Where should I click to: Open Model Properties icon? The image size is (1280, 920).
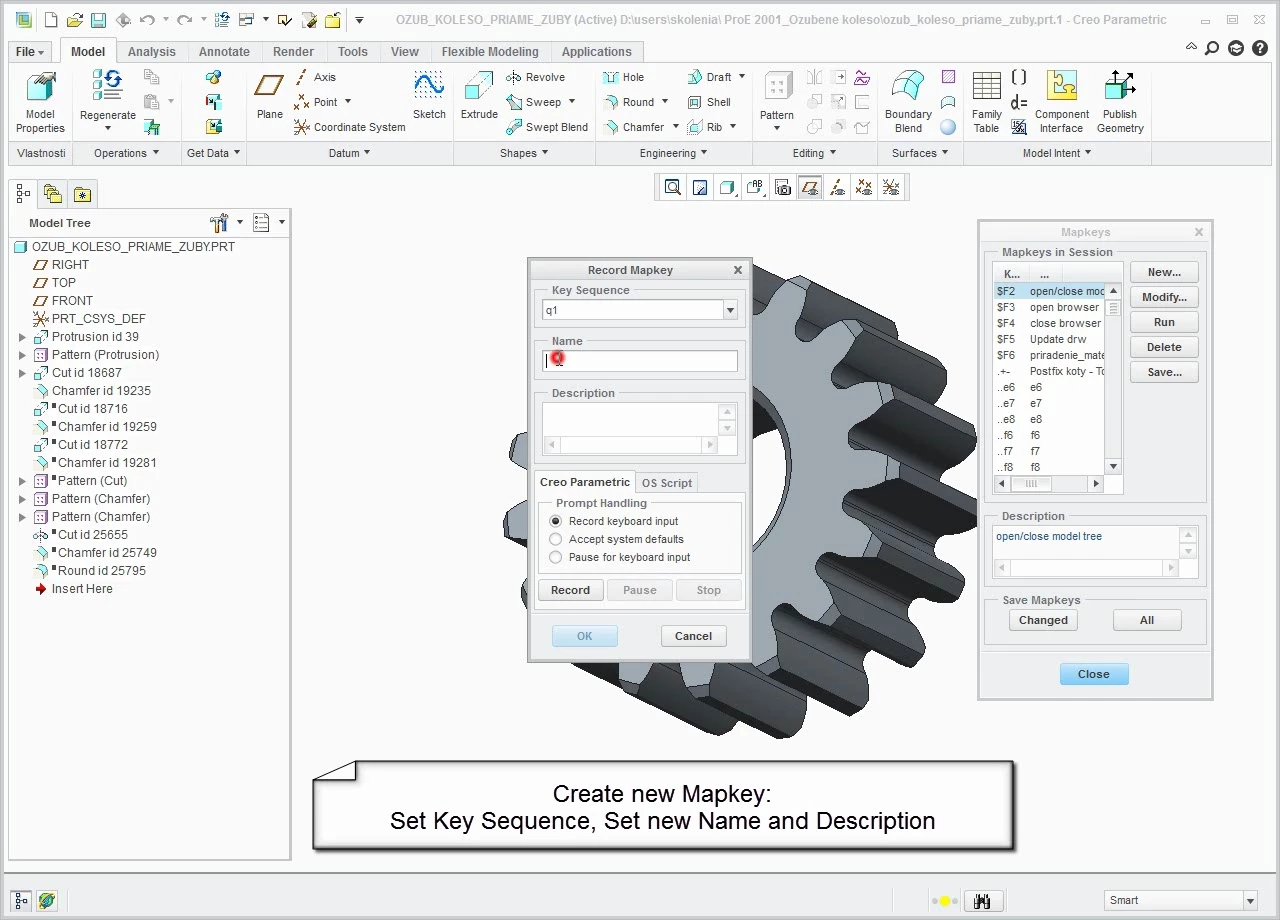click(40, 102)
